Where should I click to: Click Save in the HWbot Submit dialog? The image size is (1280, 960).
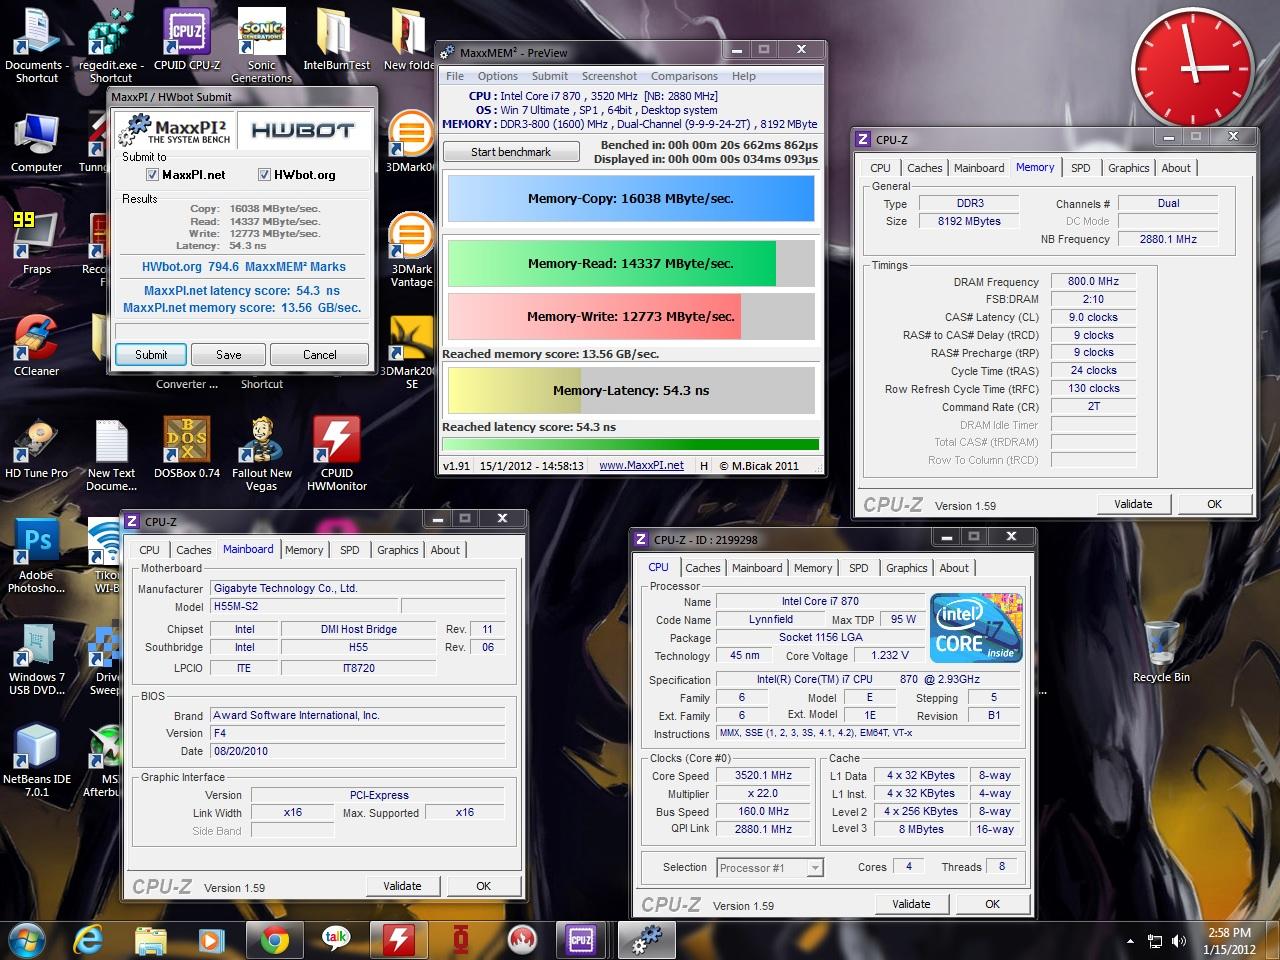[x=229, y=354]
